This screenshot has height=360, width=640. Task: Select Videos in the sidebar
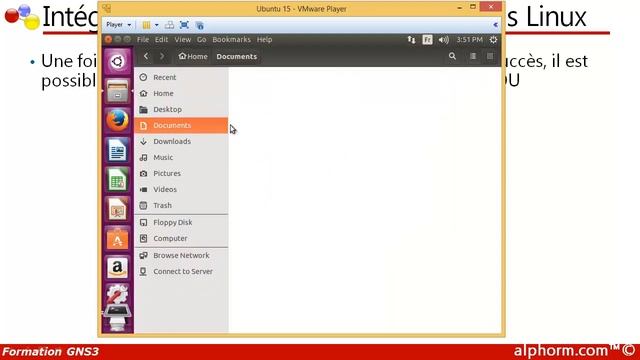click(181, 189)
